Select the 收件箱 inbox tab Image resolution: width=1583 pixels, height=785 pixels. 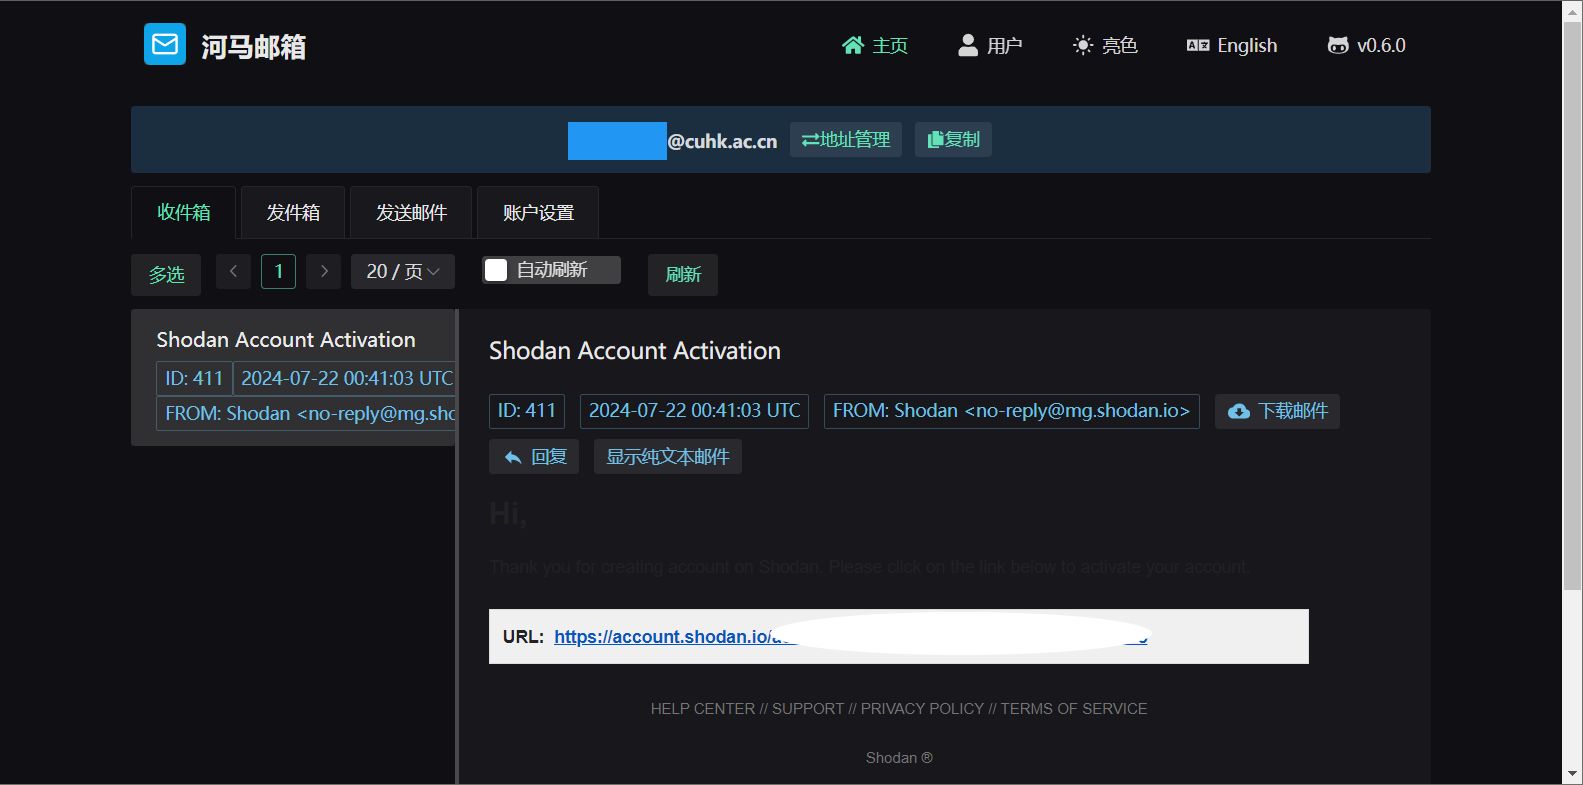(184, 212)
